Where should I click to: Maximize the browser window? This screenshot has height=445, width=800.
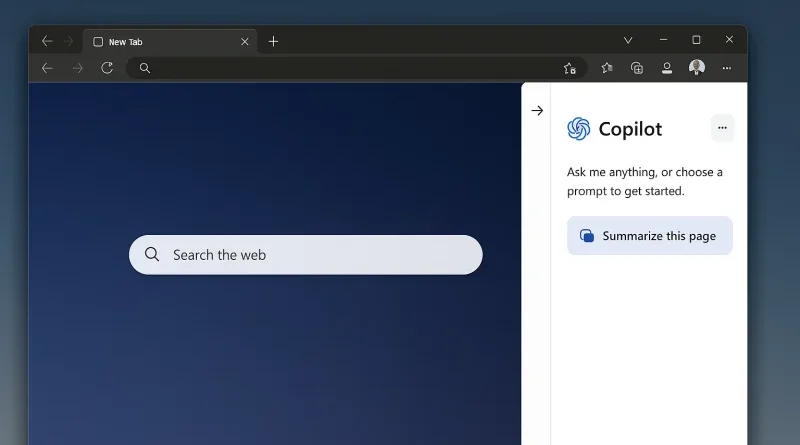(696, 40)
